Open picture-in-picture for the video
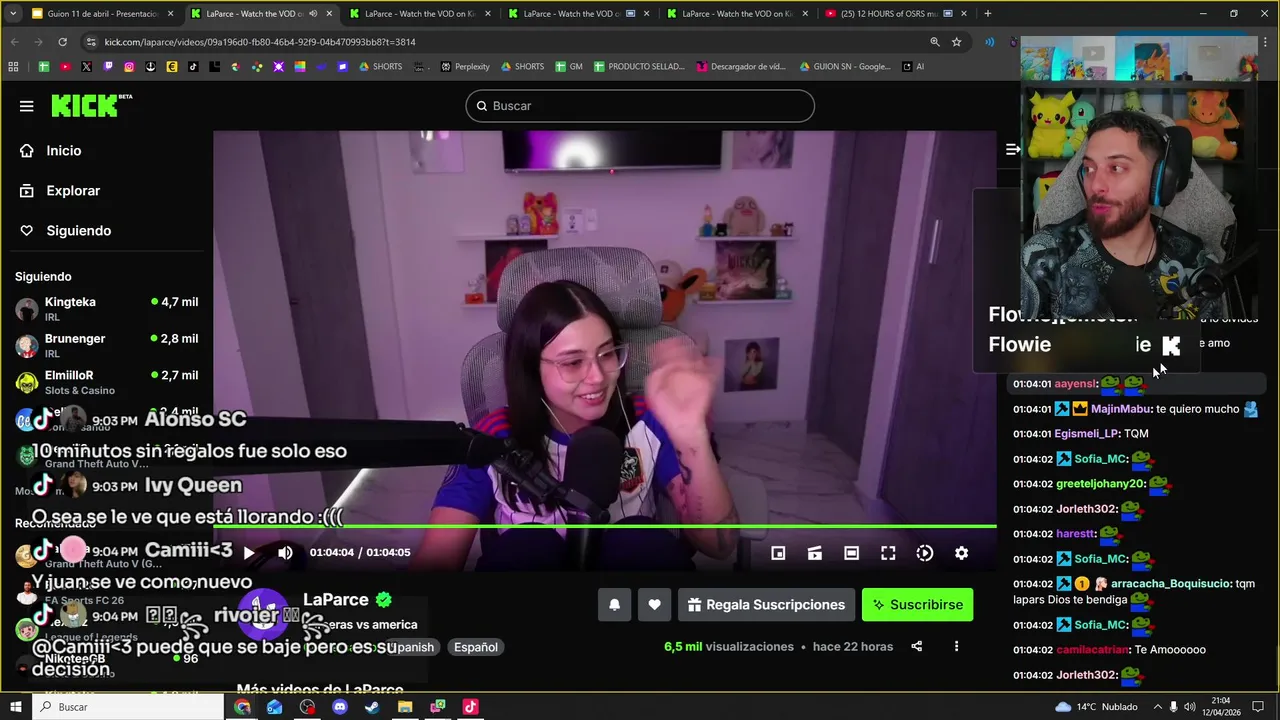This screenshot has height=720, width=1280. (x=778, y=553)
